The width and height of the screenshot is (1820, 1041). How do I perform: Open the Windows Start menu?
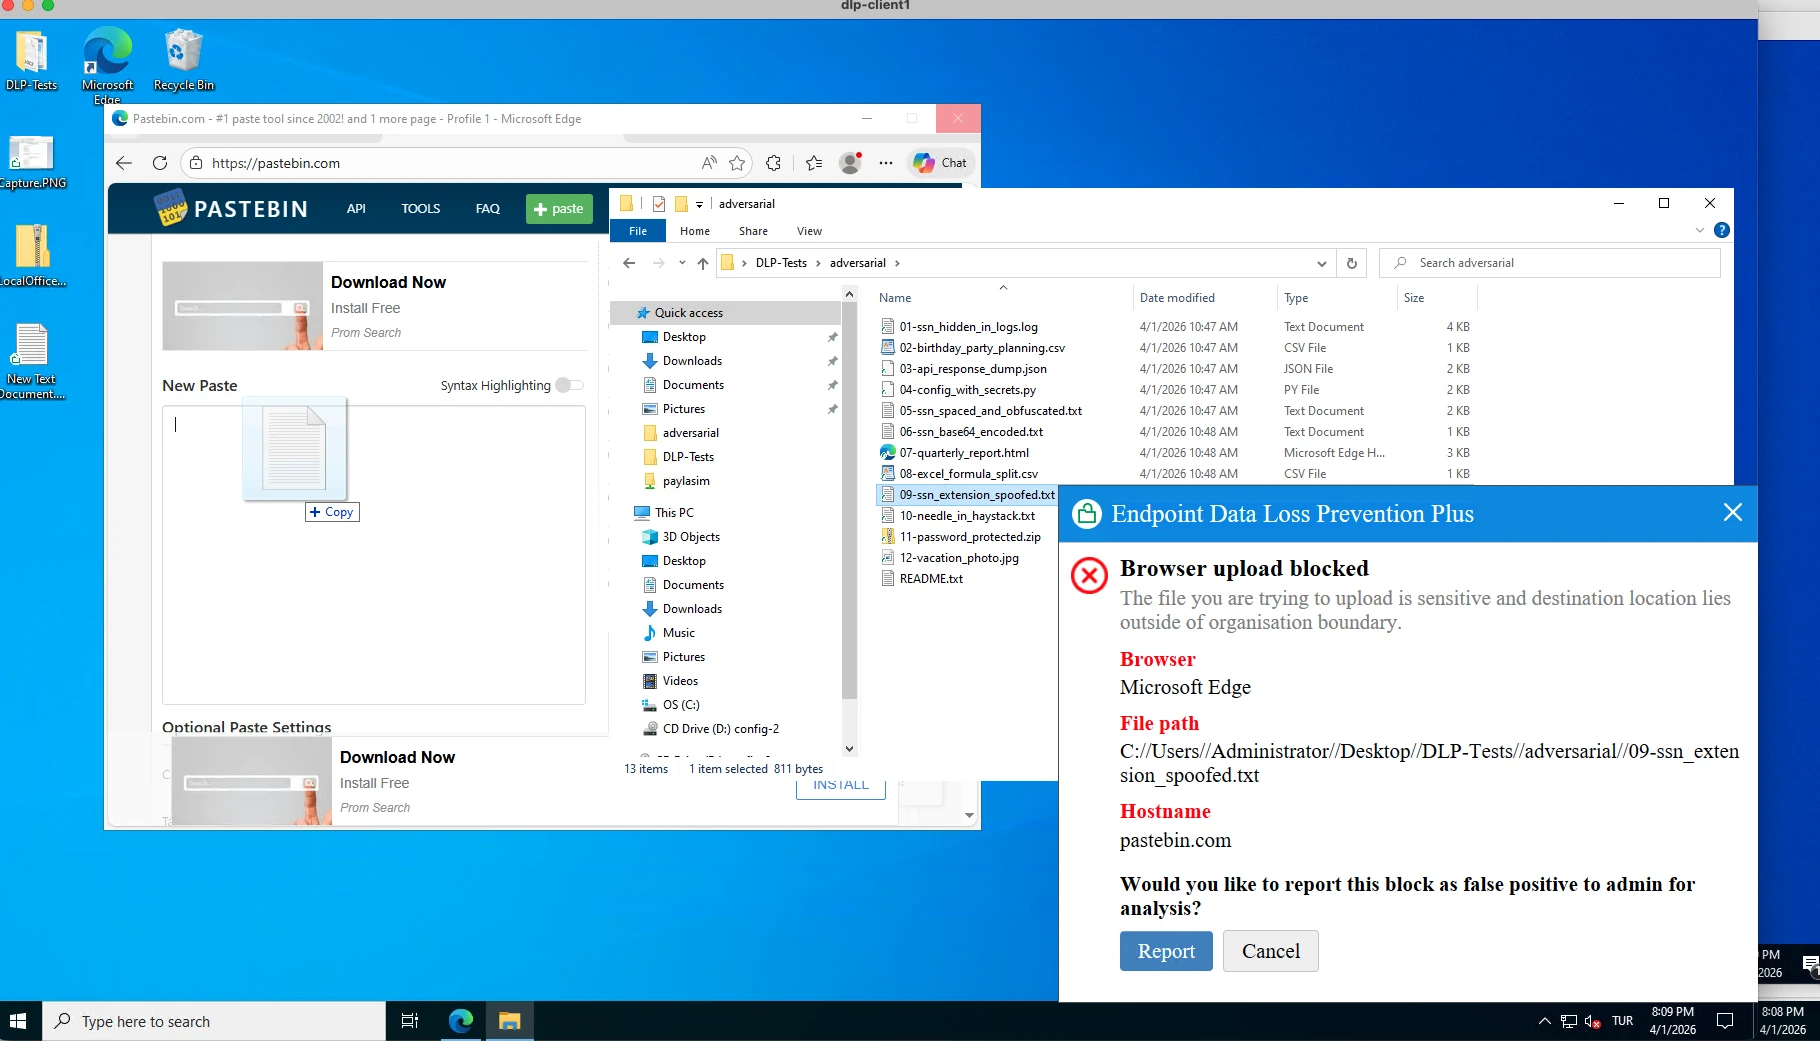[x=18, y=1021]
